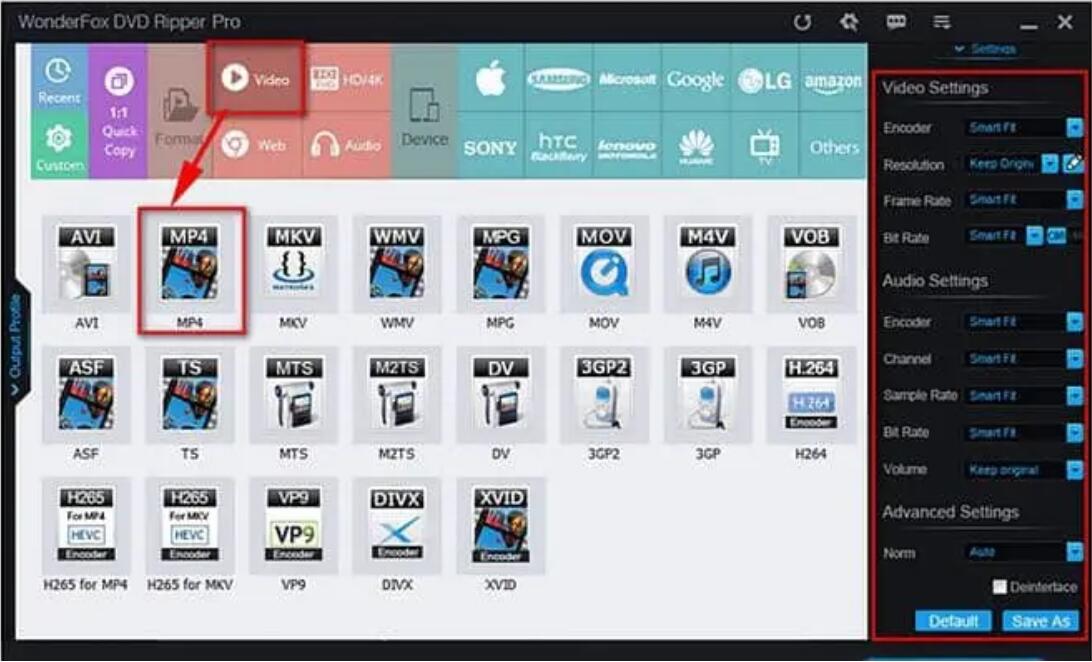Open the Video Encoder dropdown
Screen dimensions: 1092x662
pyautogui.click(x=1075, y=127)
